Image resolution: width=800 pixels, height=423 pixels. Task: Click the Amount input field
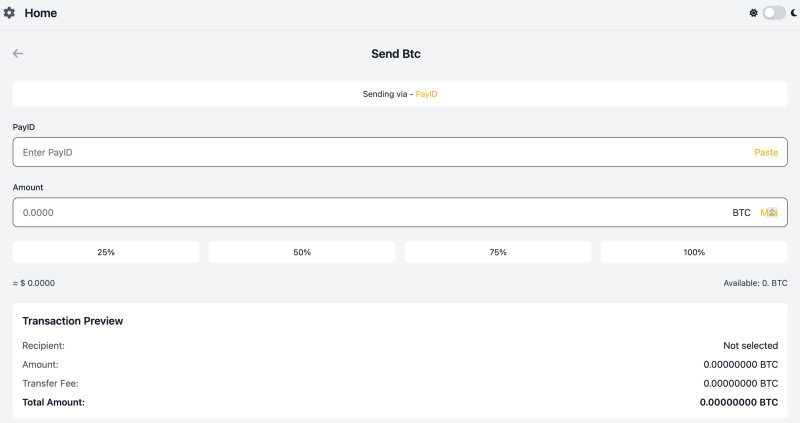370,212
